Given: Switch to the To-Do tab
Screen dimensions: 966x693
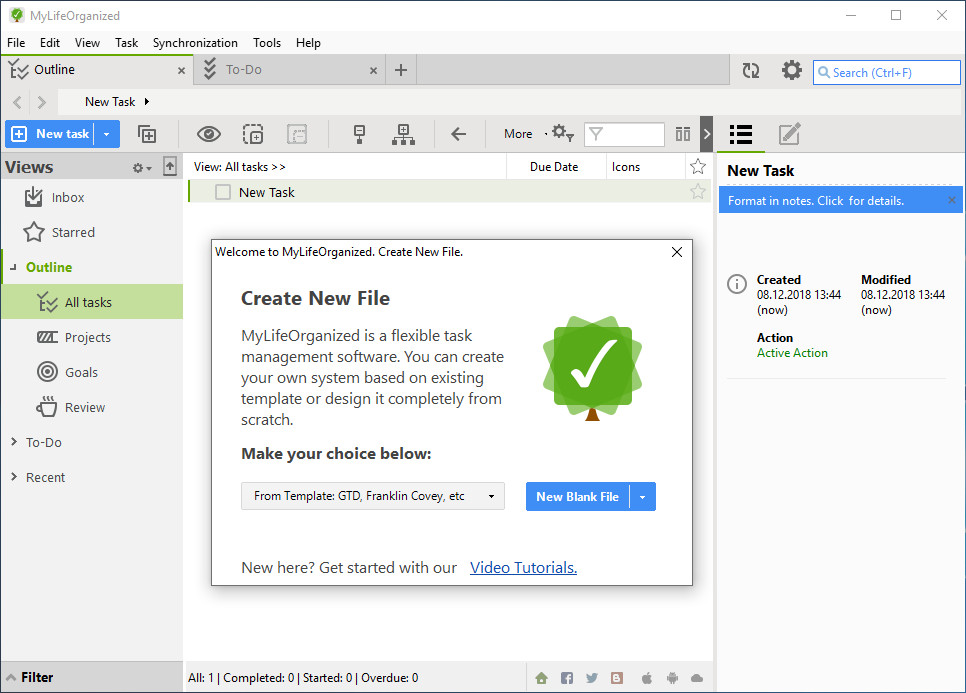Looking at the screenshot, I should tap(290, 70).
